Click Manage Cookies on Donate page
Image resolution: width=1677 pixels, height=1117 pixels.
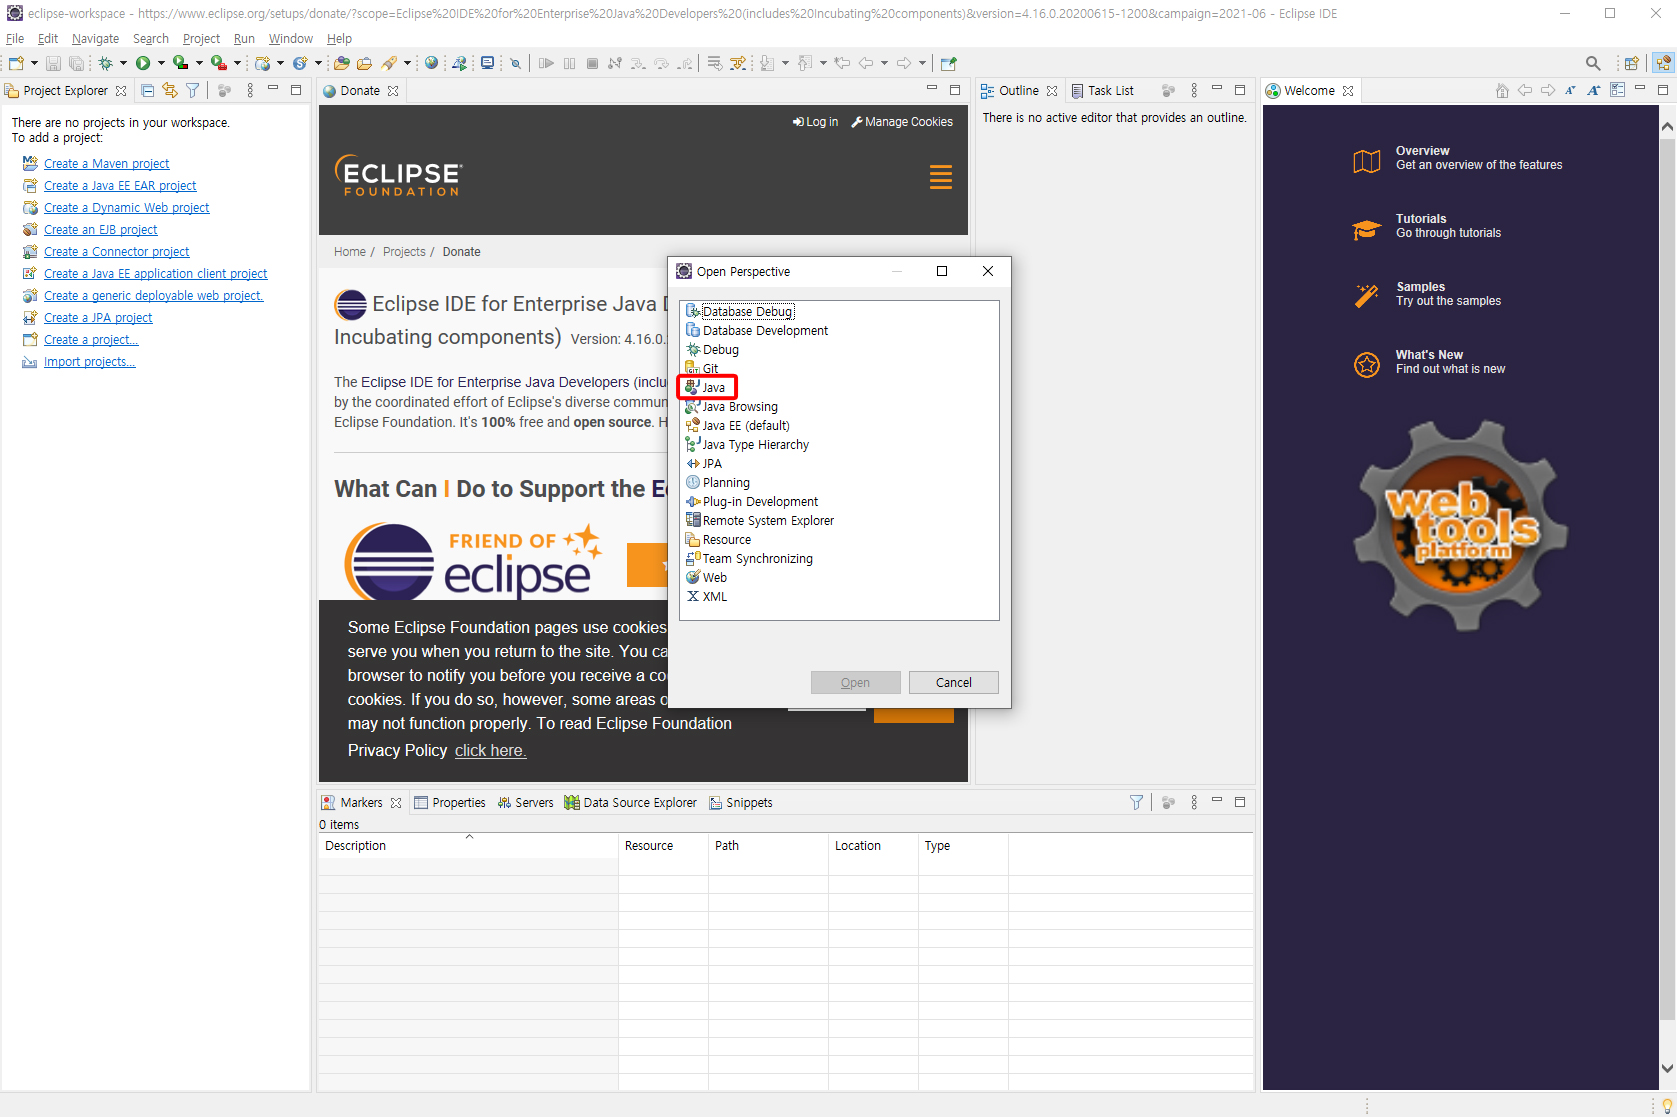[x=902, y=121]
